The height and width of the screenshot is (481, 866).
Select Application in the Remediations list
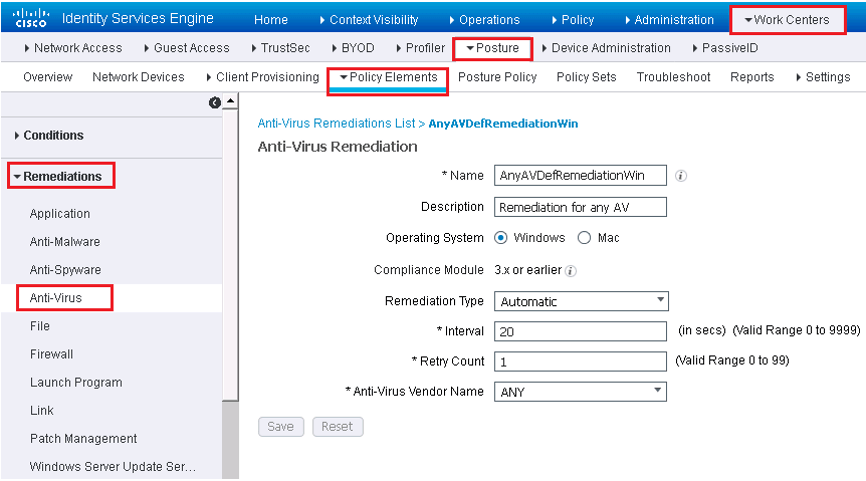(x=60, y=214)
